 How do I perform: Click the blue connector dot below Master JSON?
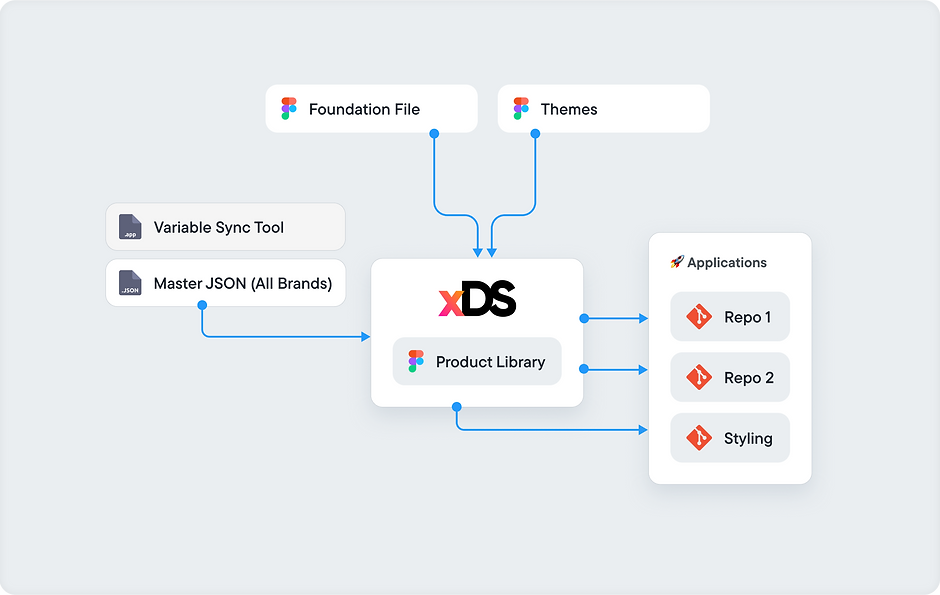point(202,306)
